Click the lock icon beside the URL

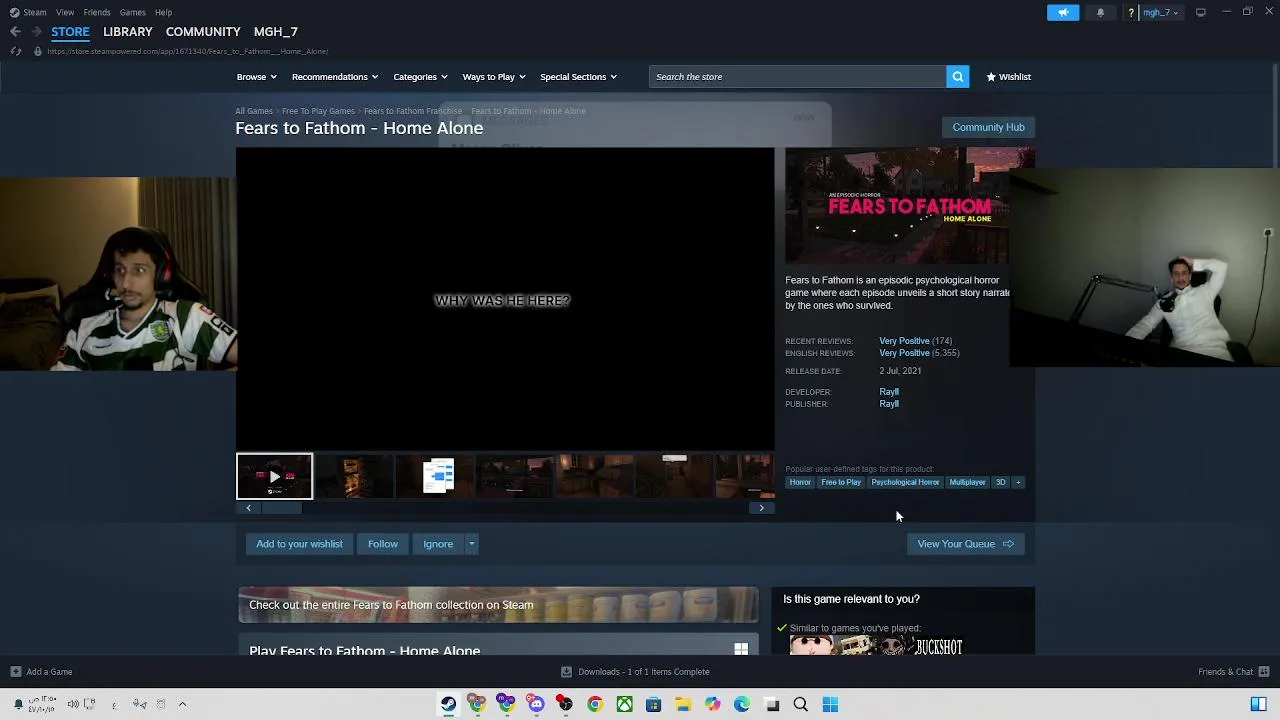click(38, 51)
